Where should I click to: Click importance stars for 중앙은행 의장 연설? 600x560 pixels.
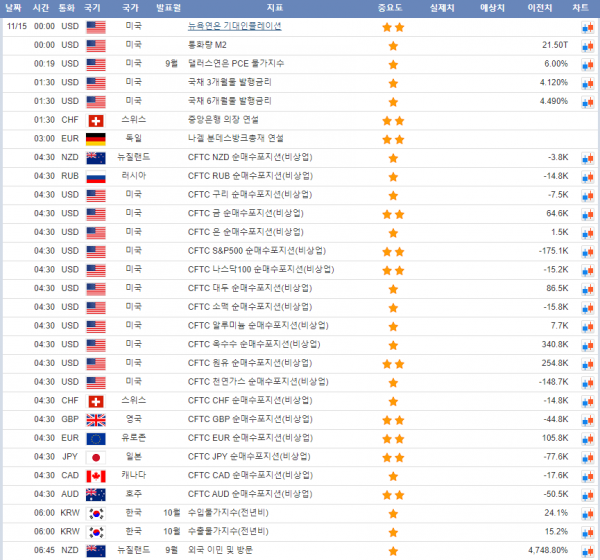392,120
